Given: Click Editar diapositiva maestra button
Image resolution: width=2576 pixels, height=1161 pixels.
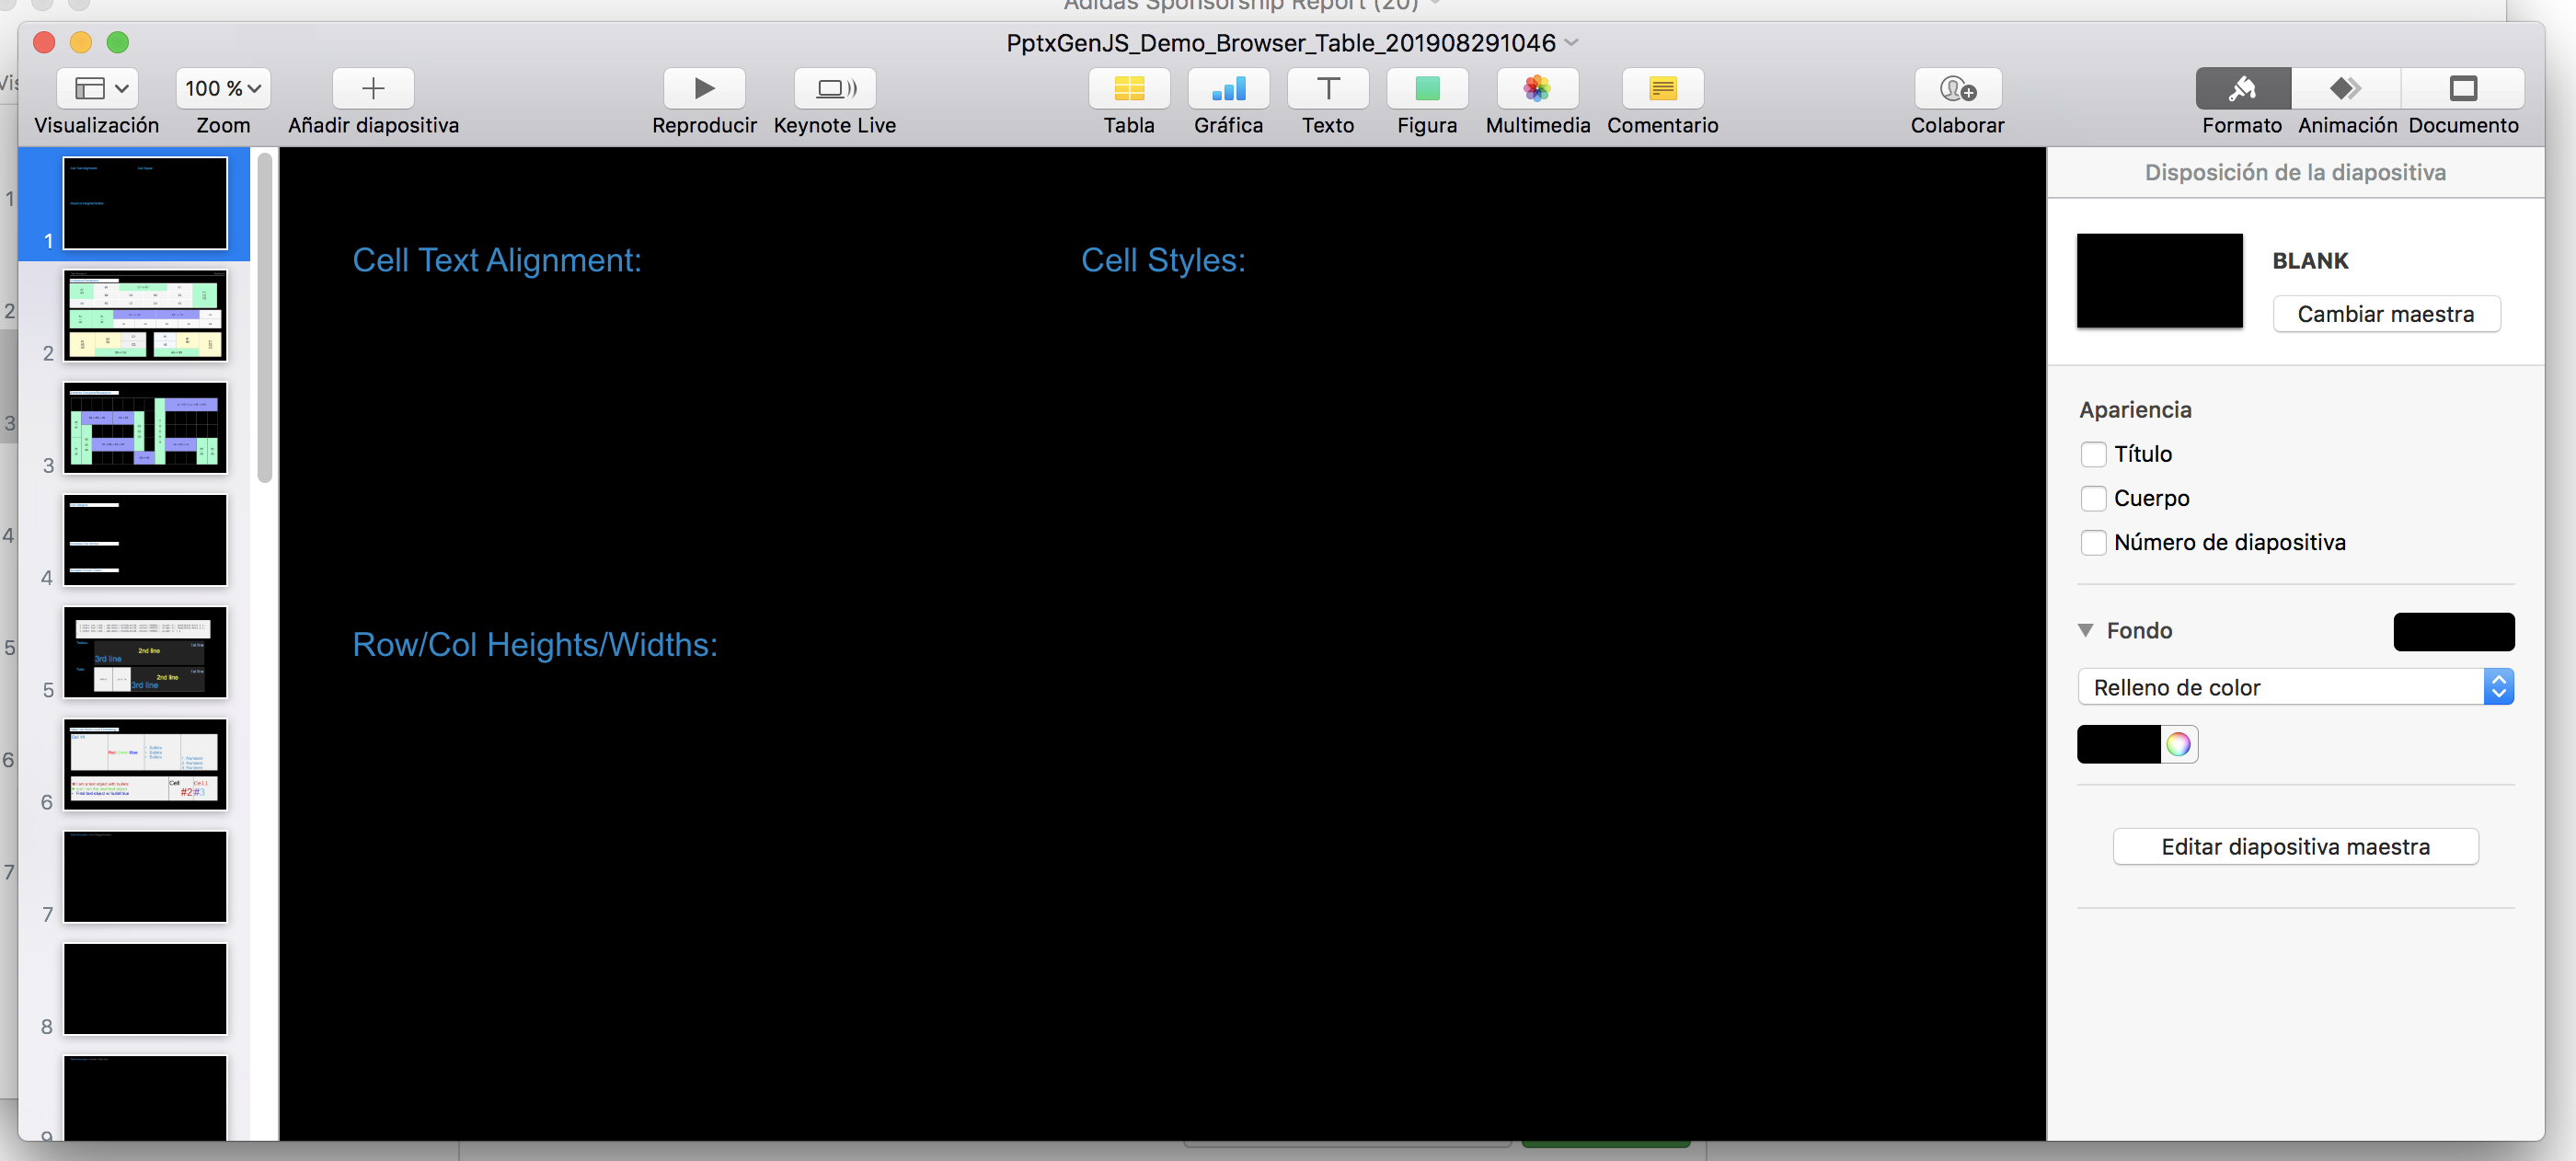Looking at the screenshot, I should coord(2295,847).
